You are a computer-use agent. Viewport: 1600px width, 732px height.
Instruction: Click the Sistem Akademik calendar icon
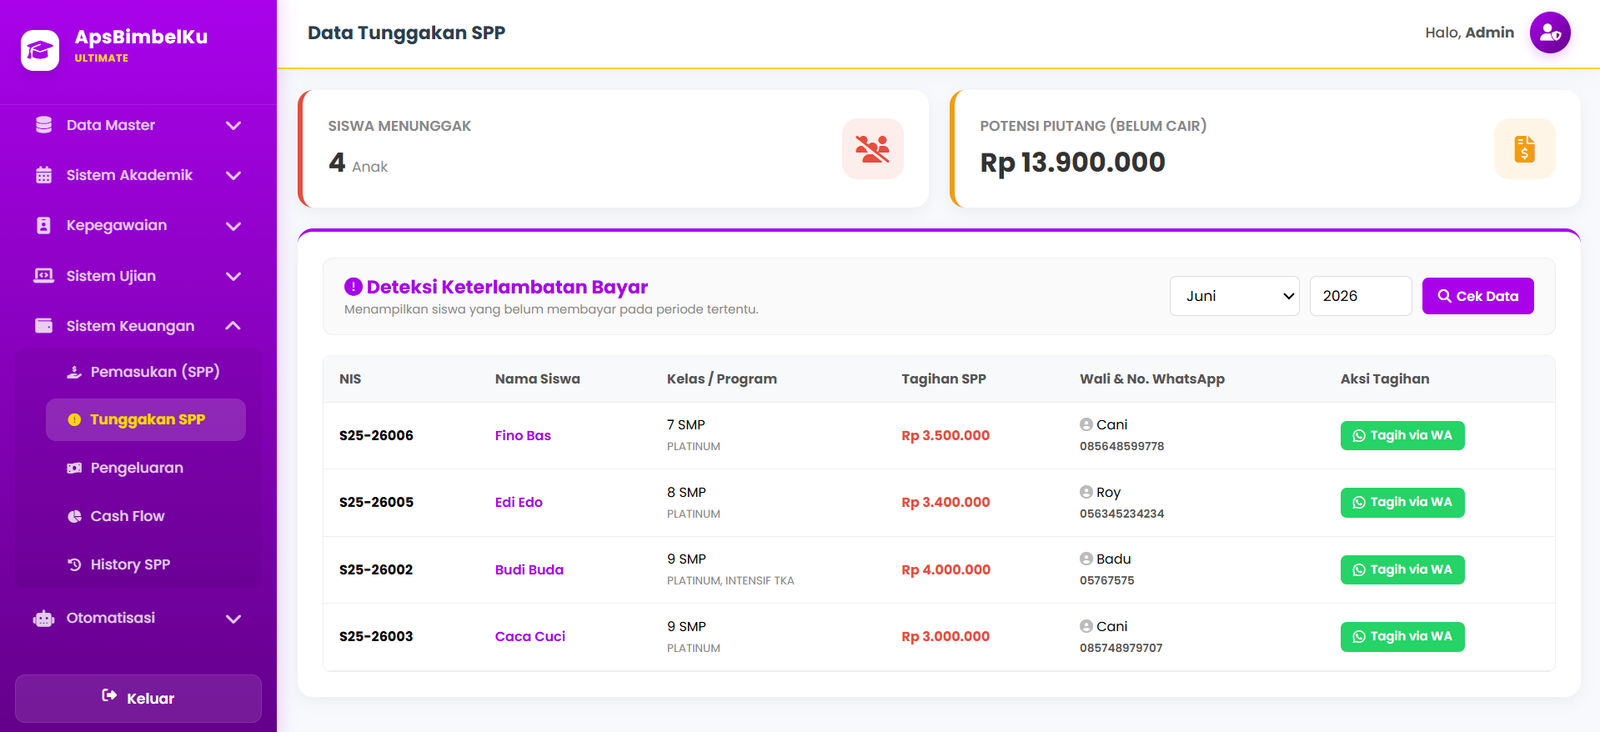pyautogui.click(x=44, y=175)
